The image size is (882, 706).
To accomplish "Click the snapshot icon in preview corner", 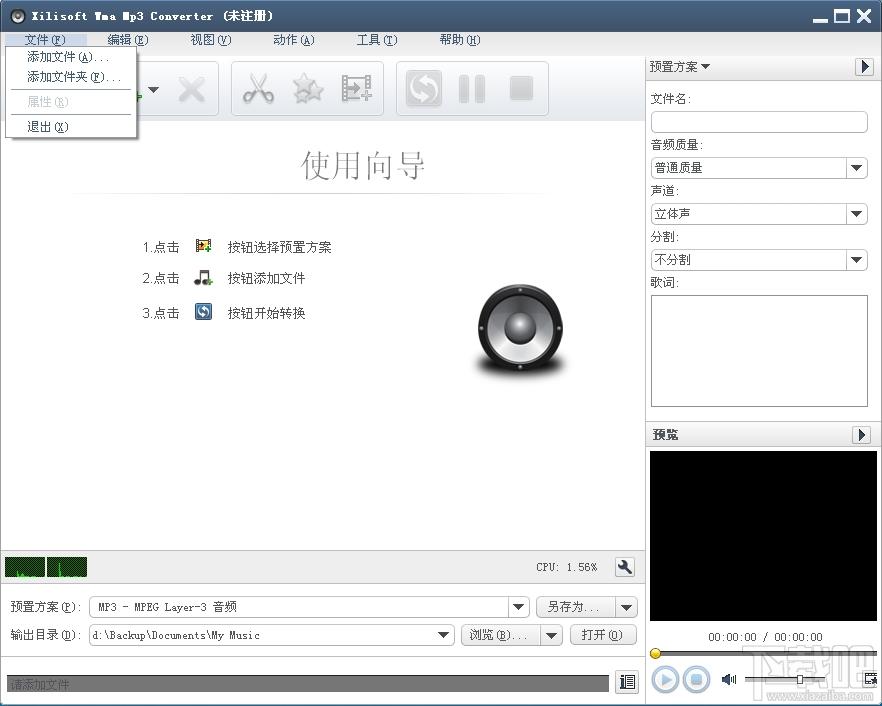I will pyautogui.click(x=870, y=679).
